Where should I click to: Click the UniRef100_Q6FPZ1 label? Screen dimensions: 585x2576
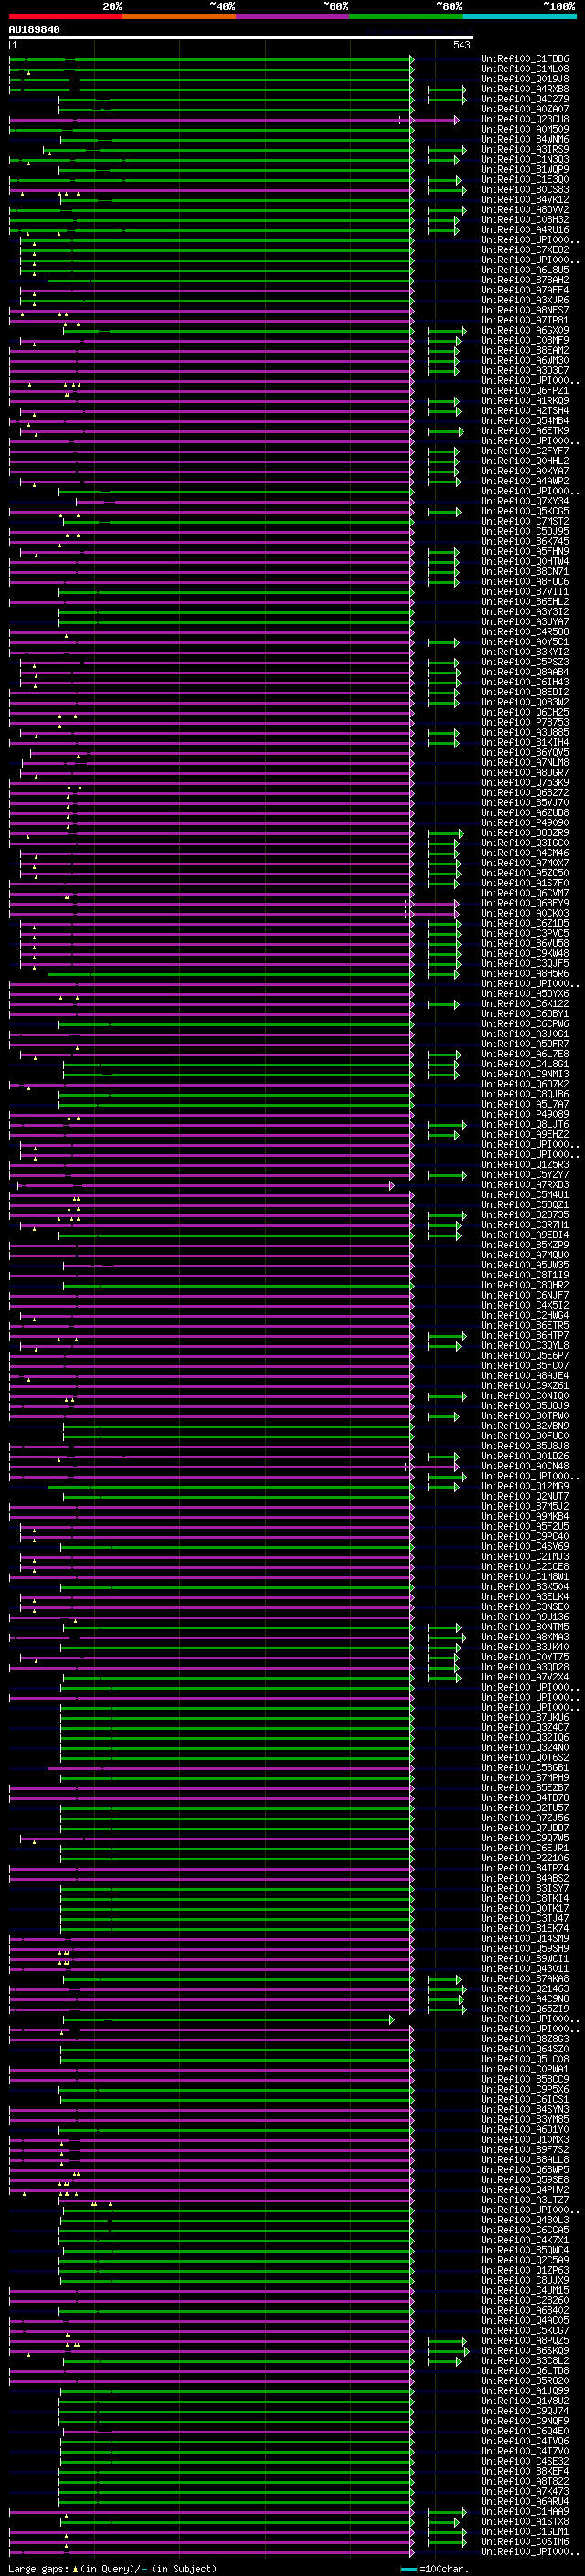pyautogui.click(x=525, y=391)
